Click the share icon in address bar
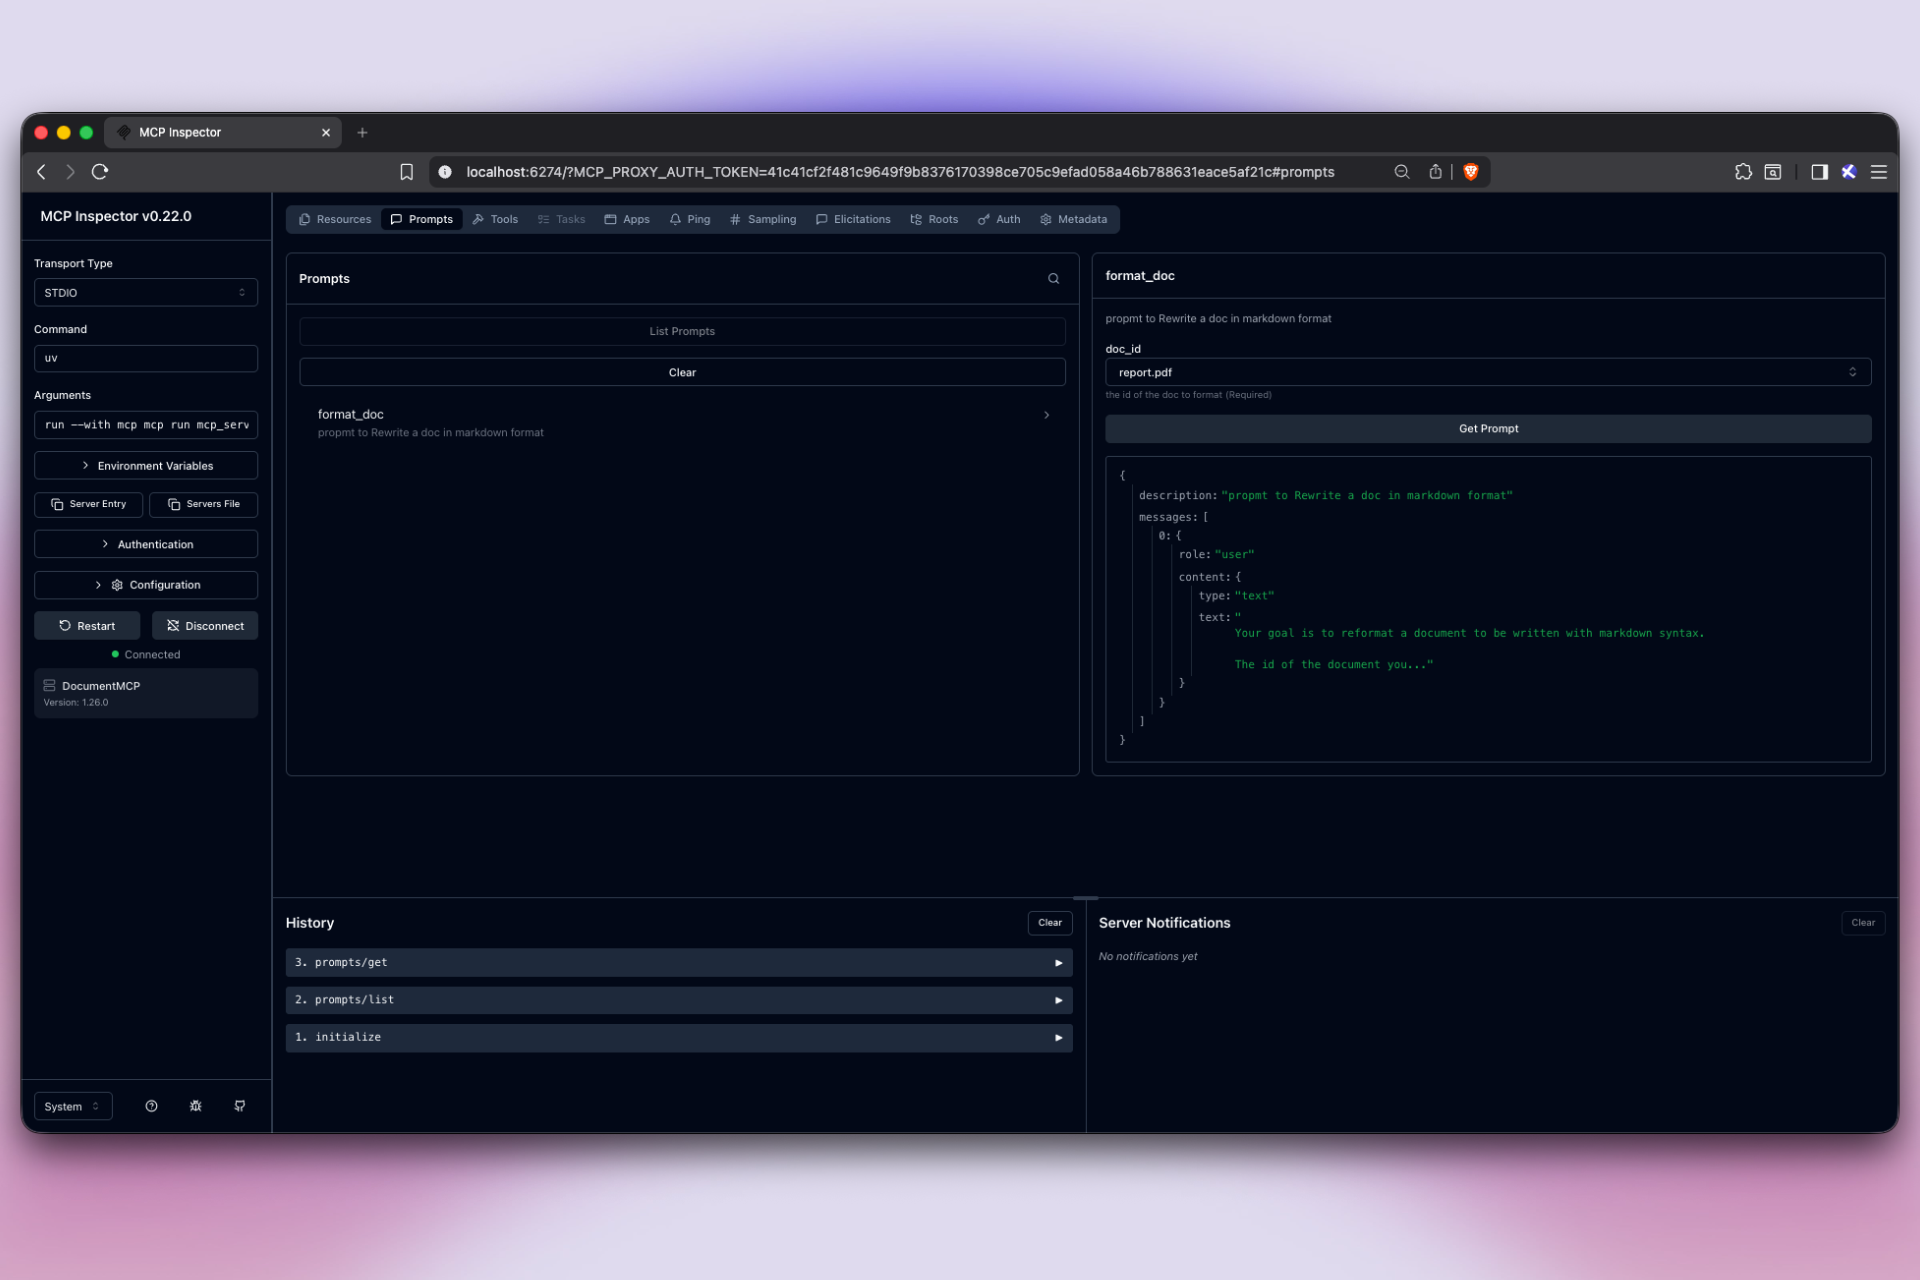Screen dimensions: 1920x1280 pyautogui.click(x=1435, y=172)
